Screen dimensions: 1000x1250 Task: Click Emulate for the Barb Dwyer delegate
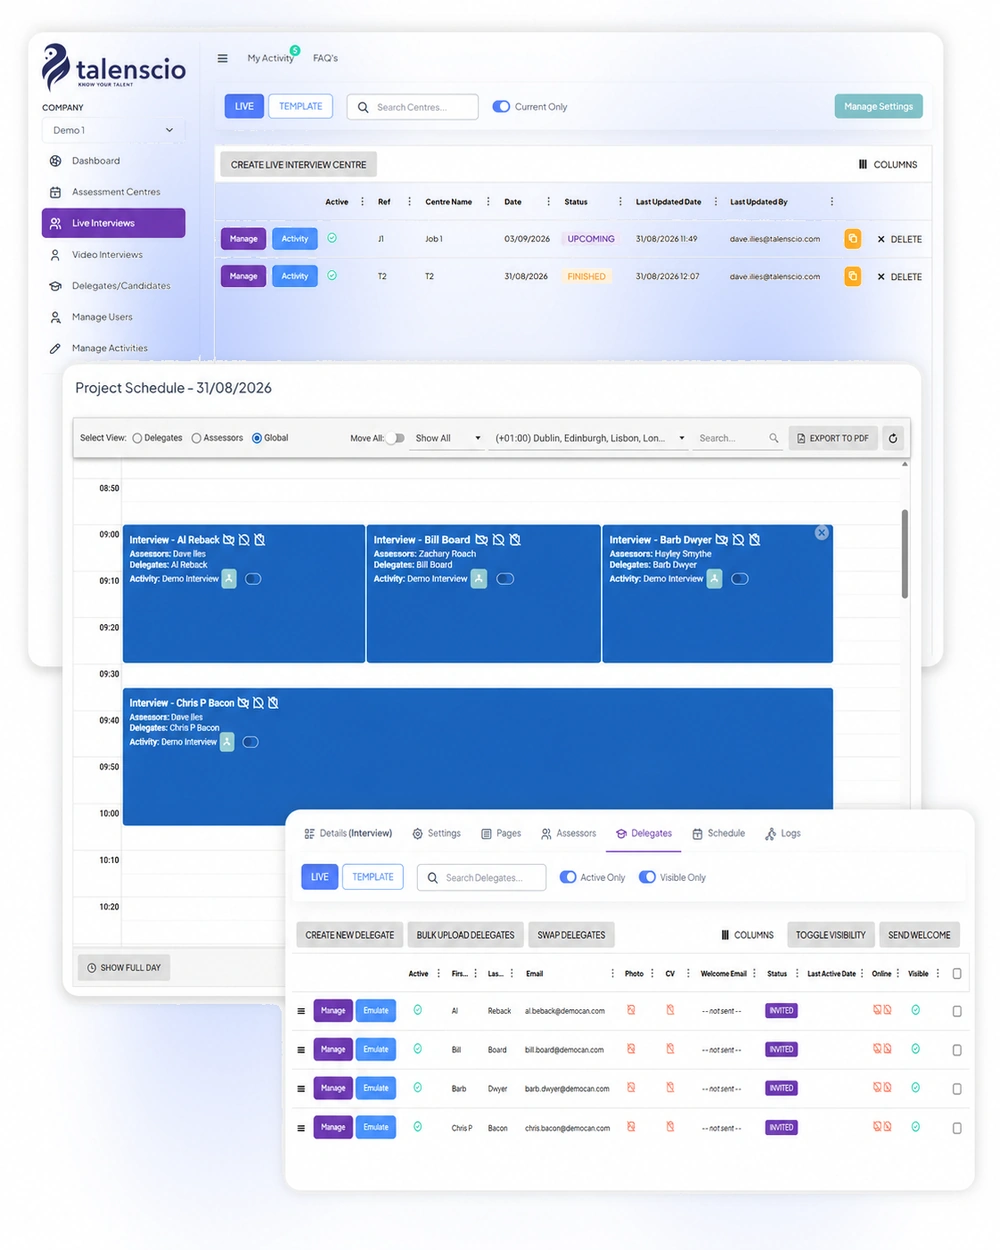point(376,1088)
